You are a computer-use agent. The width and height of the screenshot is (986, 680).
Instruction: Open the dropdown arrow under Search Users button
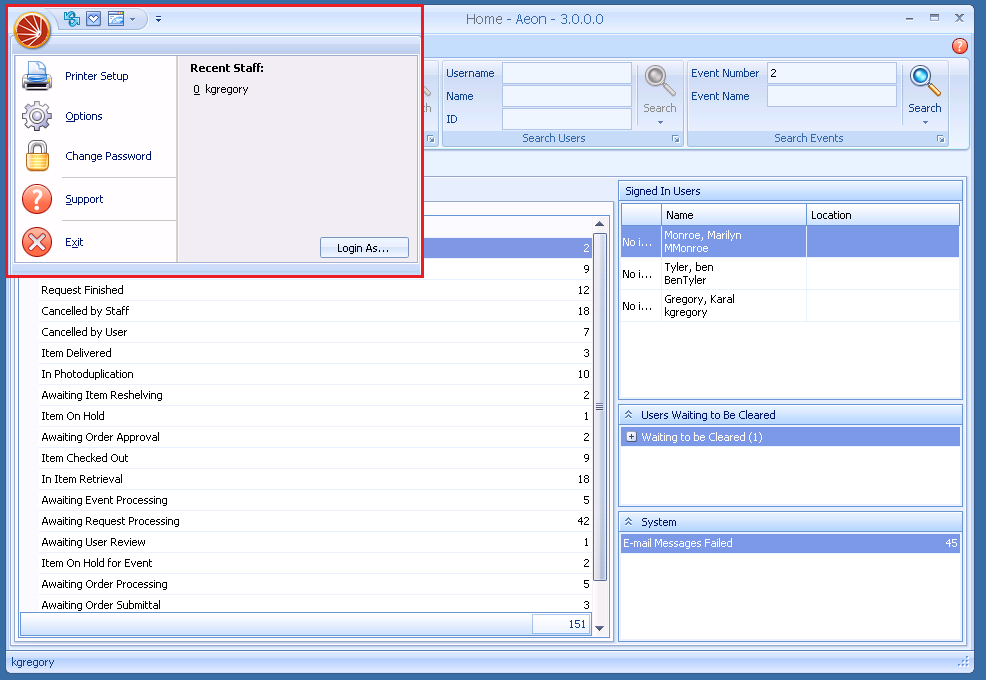(x=660, y=122)
